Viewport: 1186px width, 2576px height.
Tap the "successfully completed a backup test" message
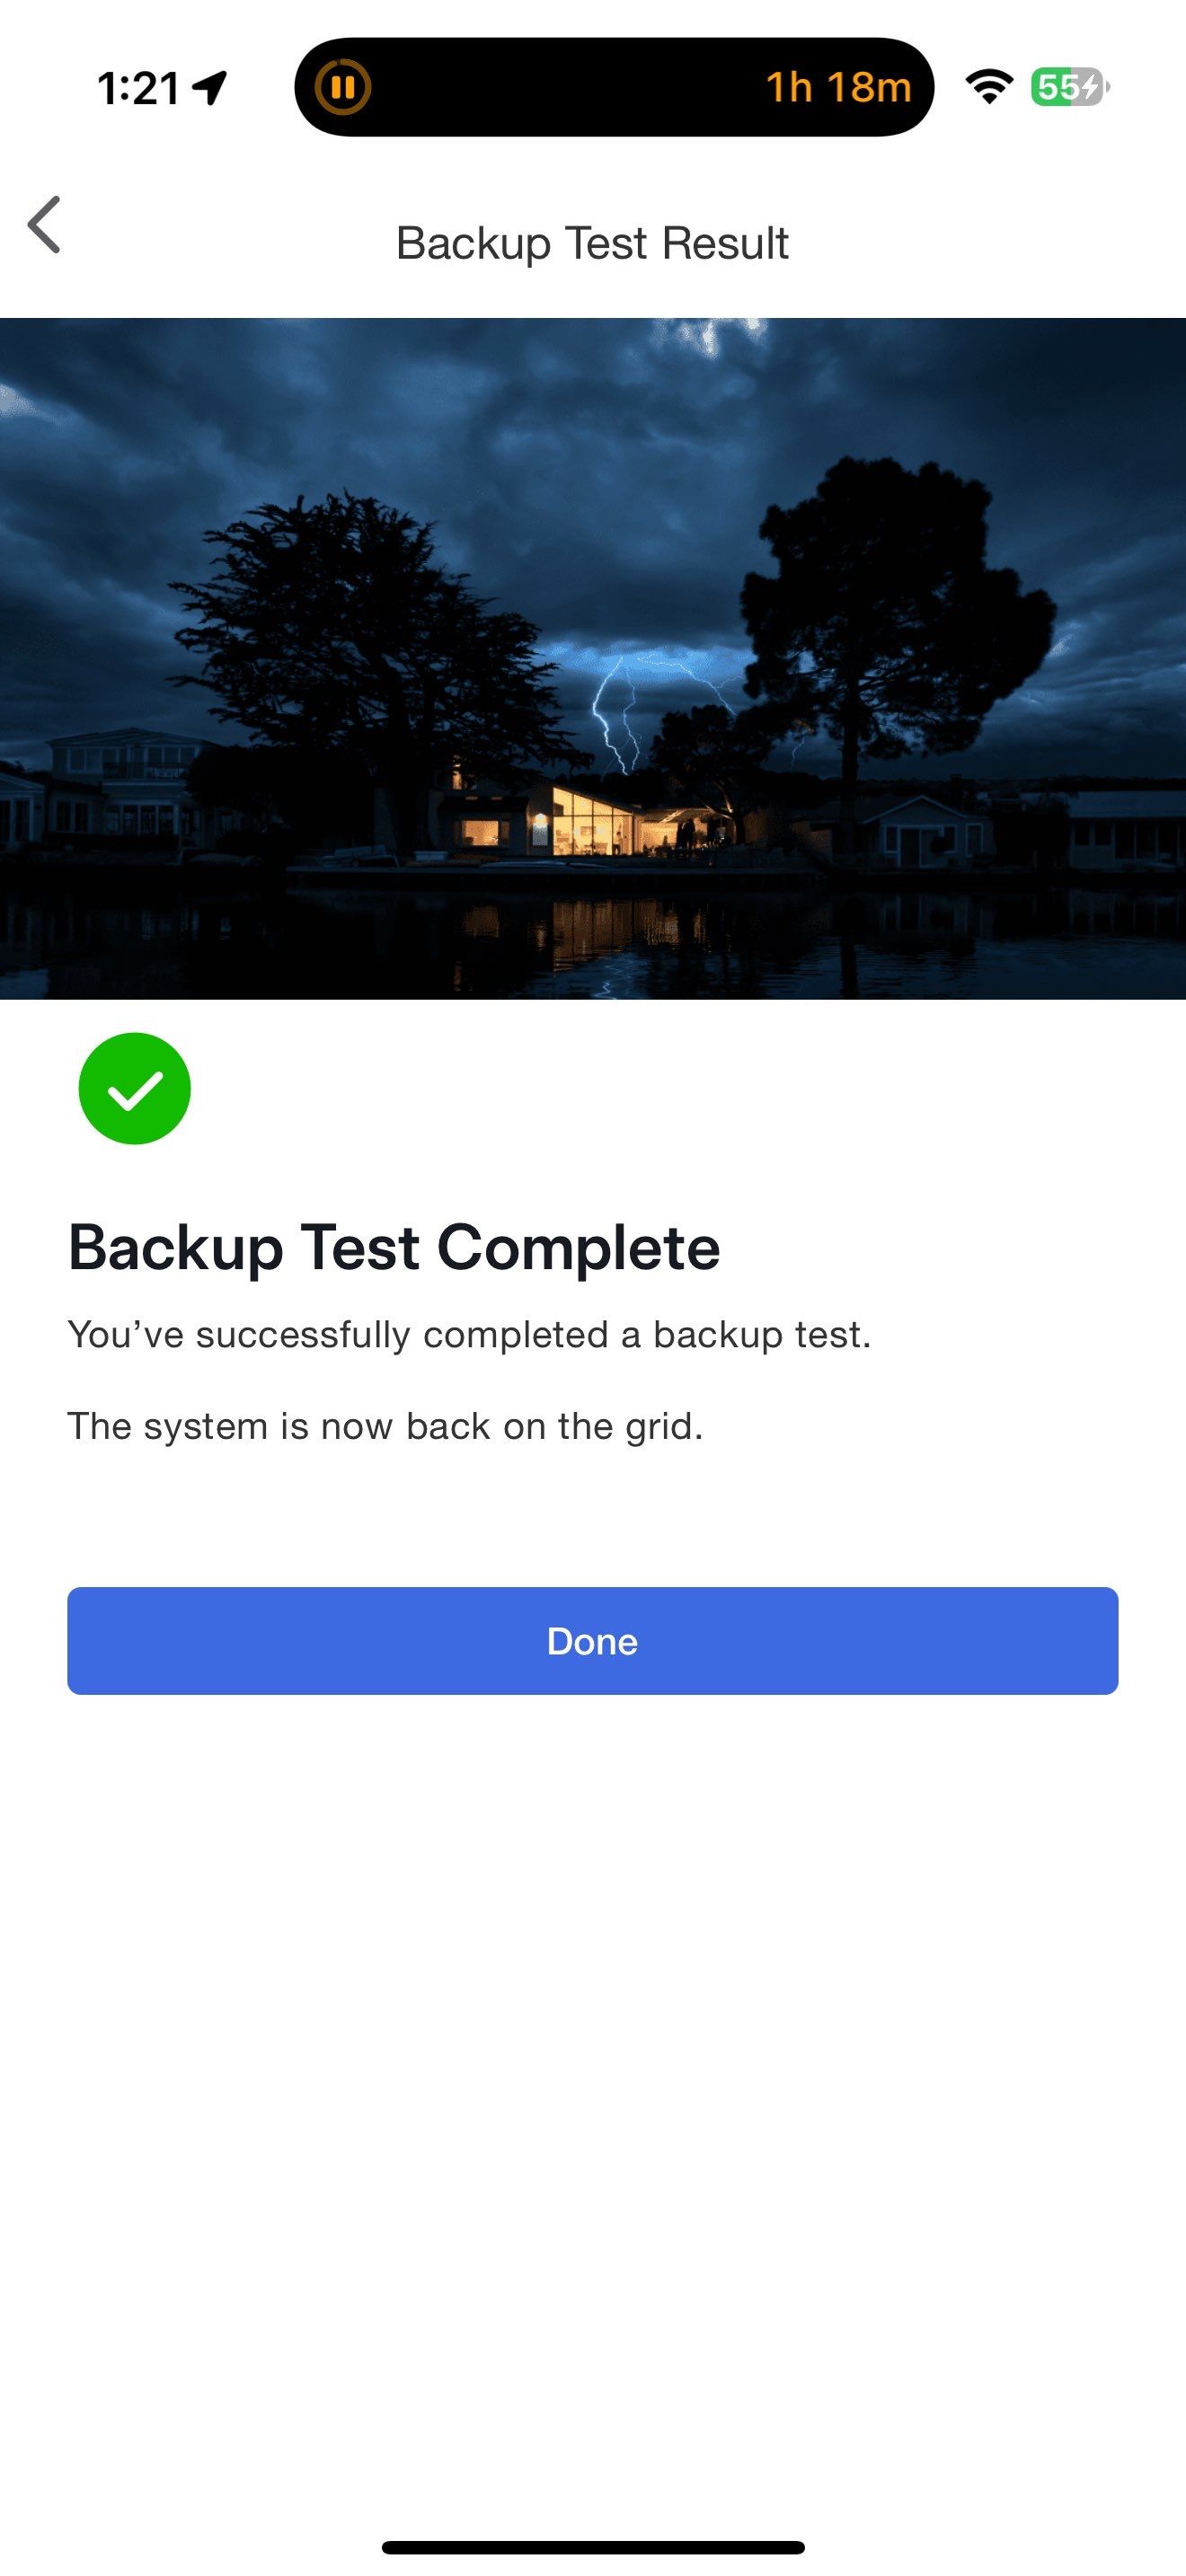pyautogui.click(x=469, y=1335)
